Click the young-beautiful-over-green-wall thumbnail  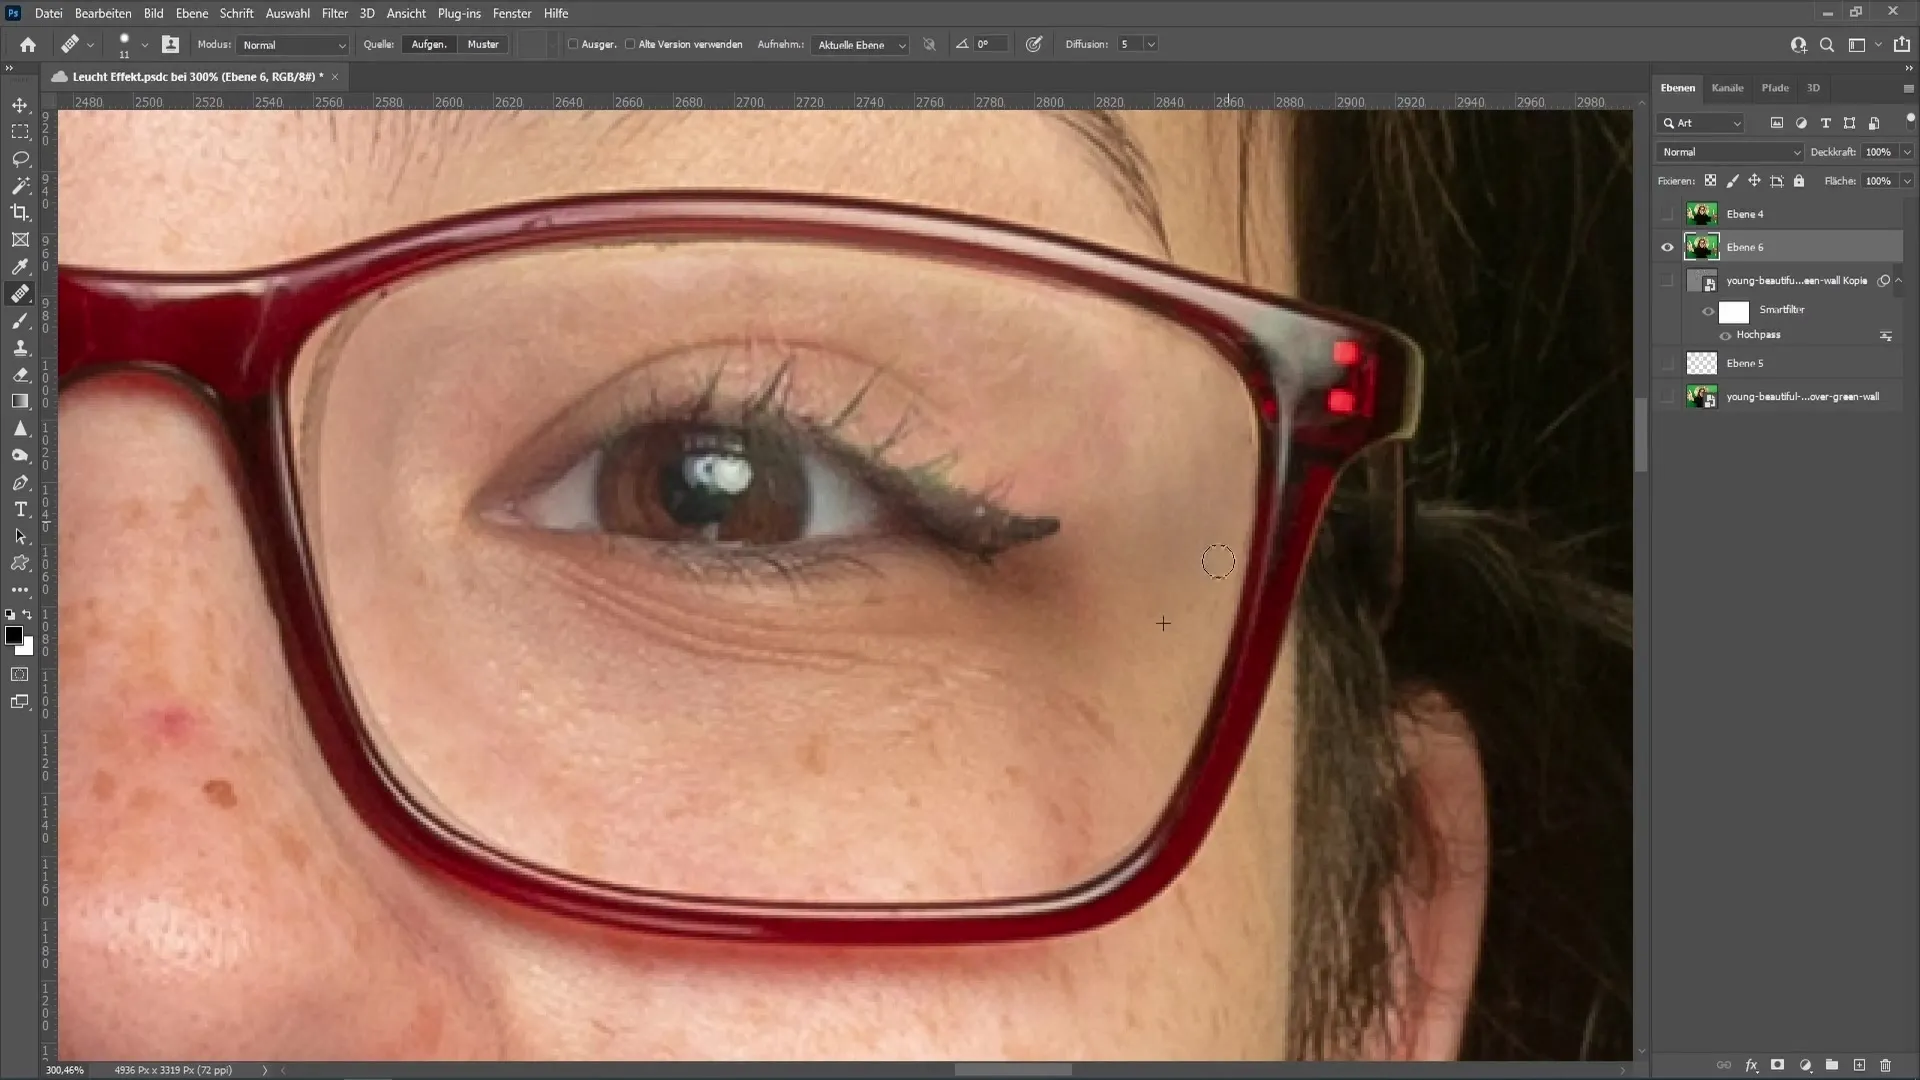1702,397
